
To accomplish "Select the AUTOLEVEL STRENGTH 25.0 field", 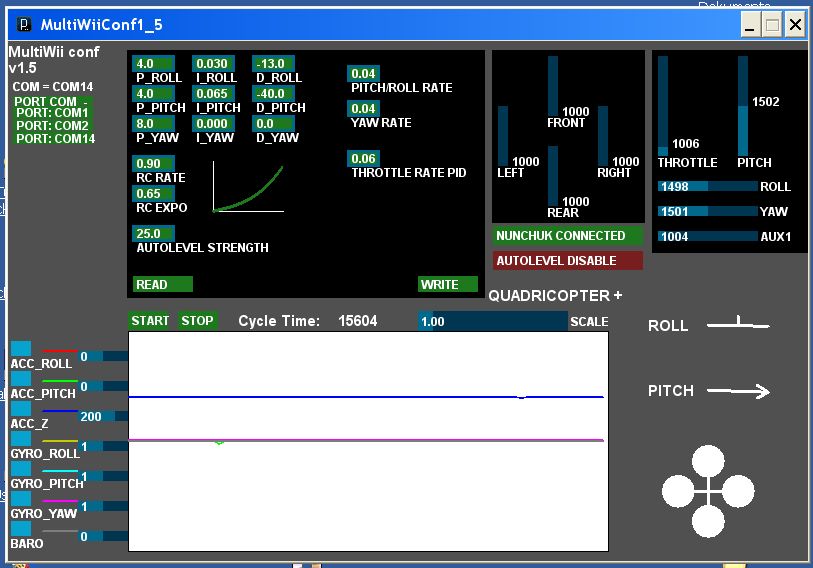I will [153, 233].
